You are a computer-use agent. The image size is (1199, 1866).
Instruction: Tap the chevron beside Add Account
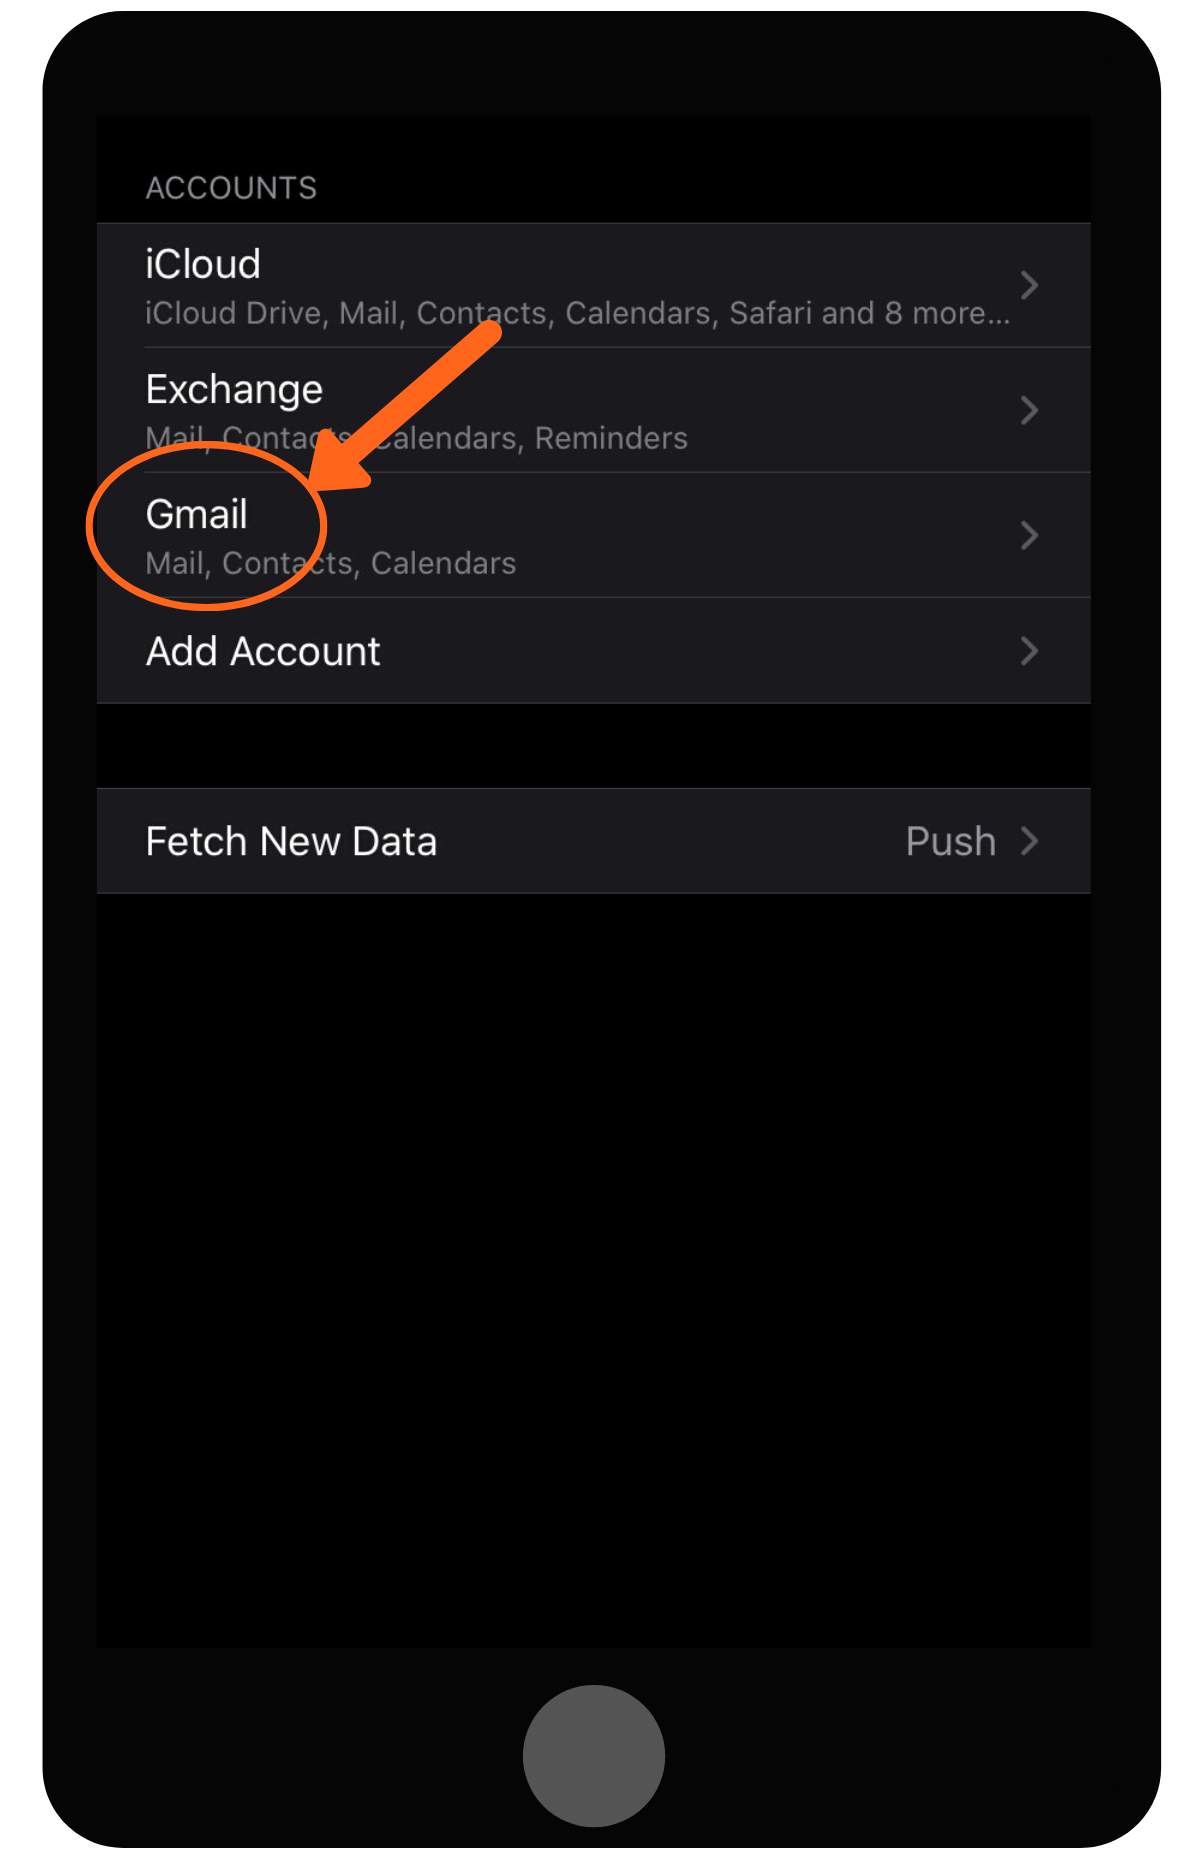coord(1029,652)
